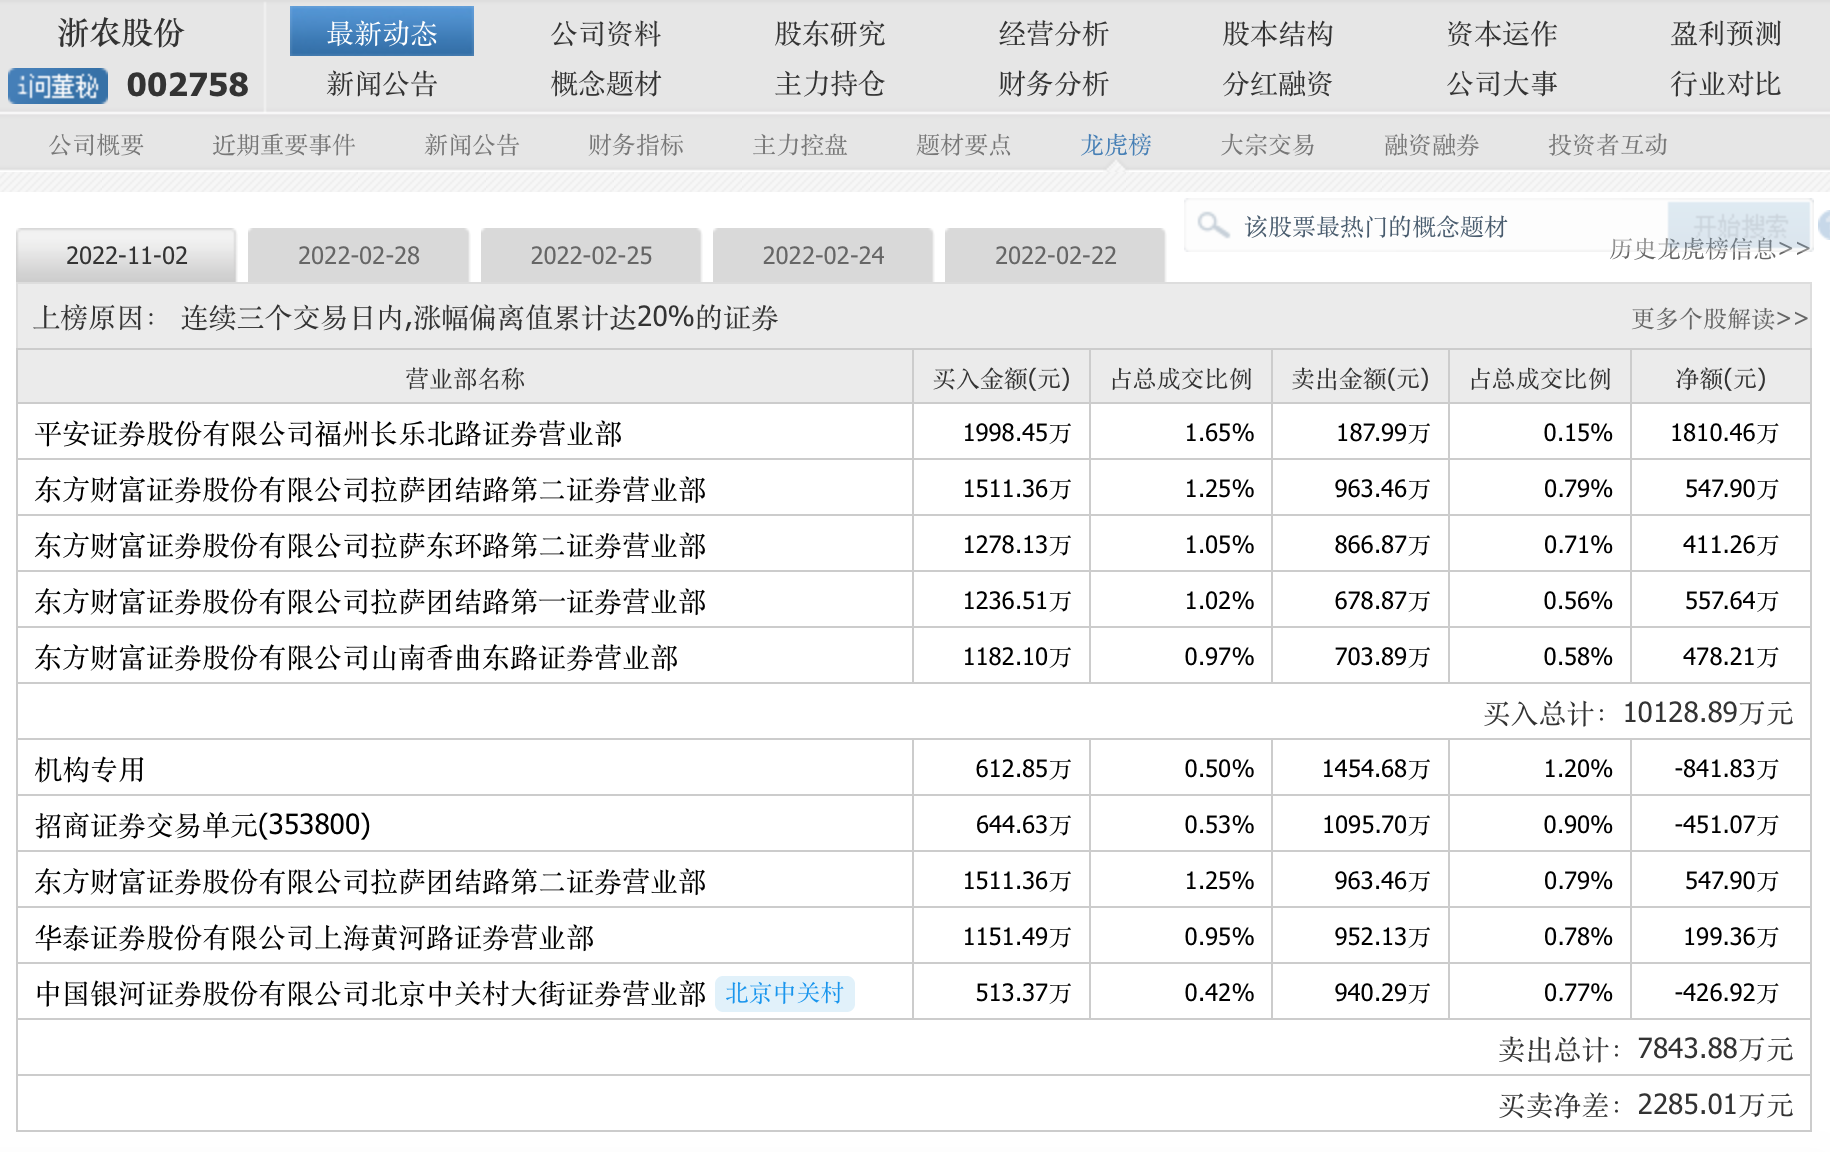Select the 2022-11-02 date tab
Screen dimensions: 1830x1152
[127, 256]
